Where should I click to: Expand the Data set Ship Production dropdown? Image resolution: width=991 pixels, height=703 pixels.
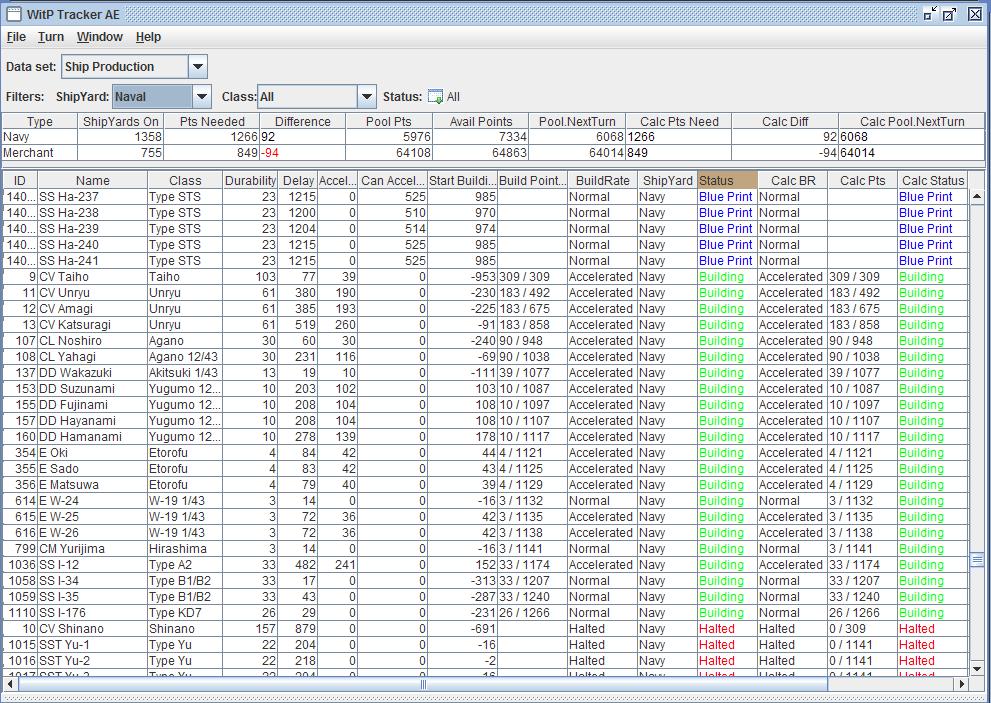198,66
